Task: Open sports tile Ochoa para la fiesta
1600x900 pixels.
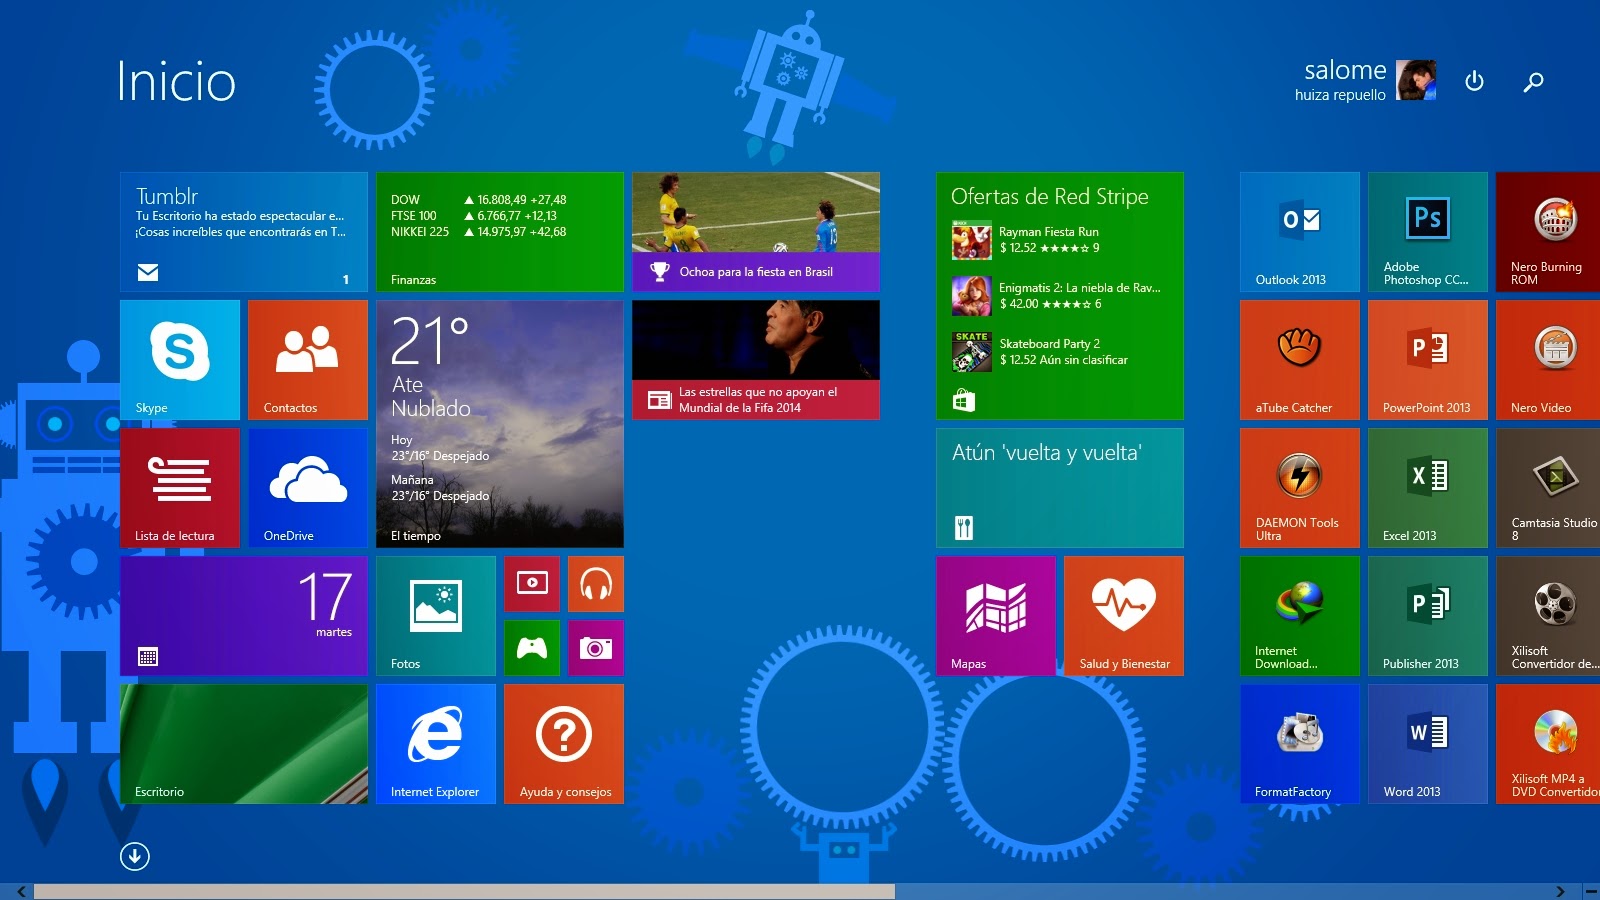Action: (x=756, y=232)
